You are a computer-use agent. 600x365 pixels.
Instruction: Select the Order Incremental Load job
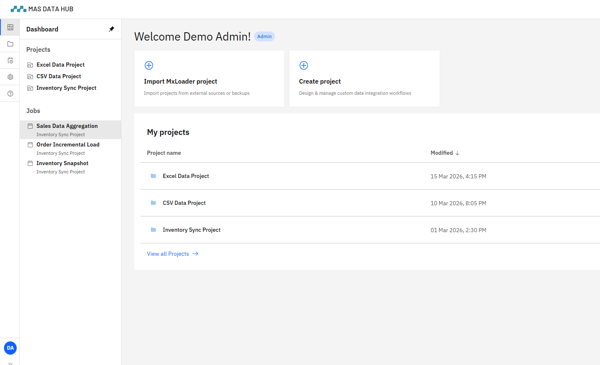tap(71, 148)
